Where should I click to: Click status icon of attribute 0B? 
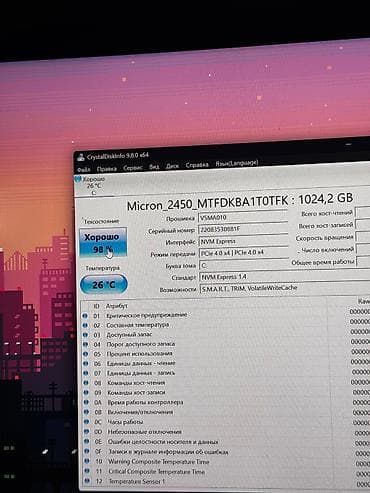[x=86, y=412]
